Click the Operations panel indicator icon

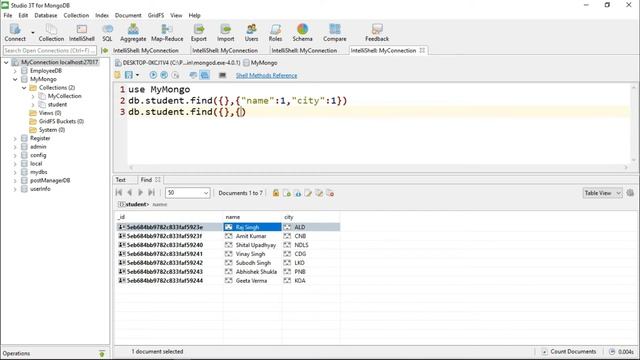tap(102, 353)
